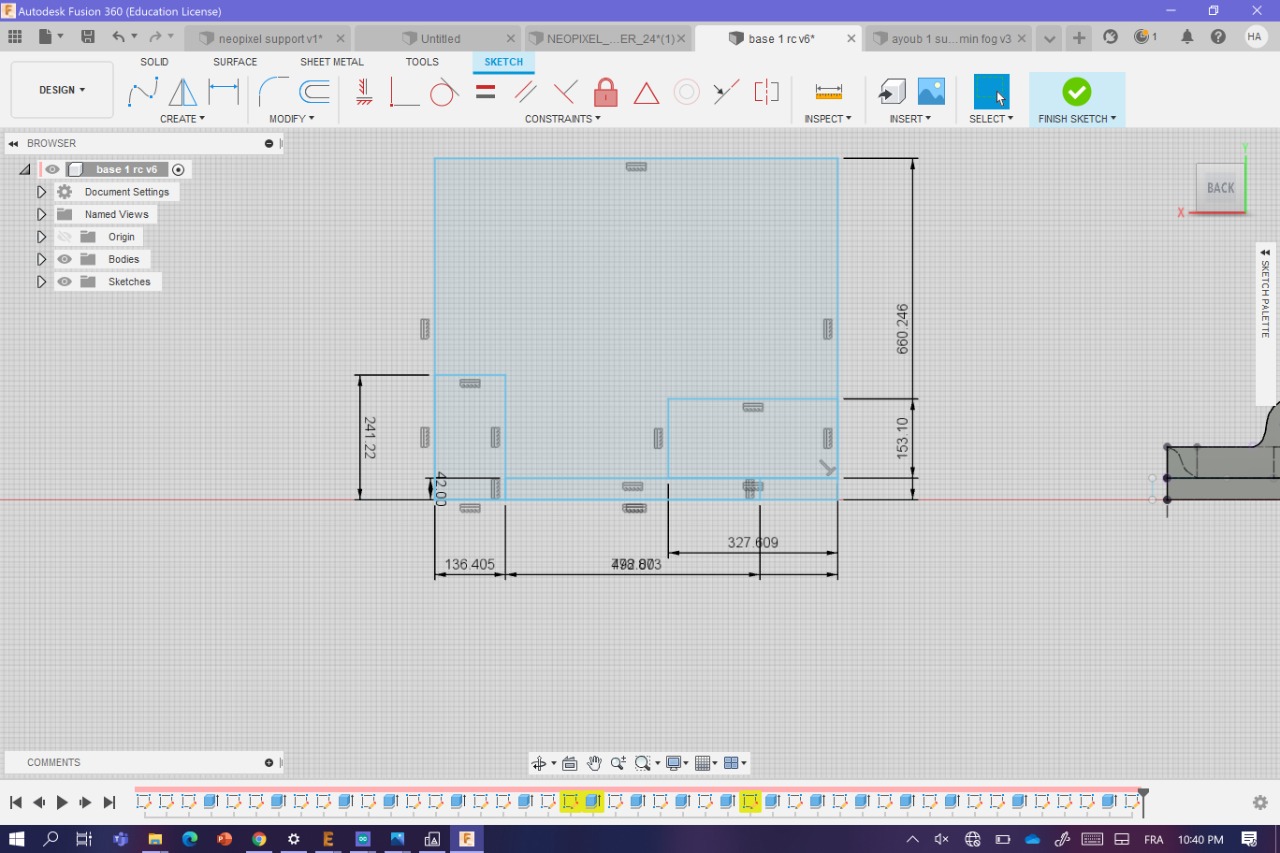
Task: Open the Job Status clock icon
Action: 1143,37
